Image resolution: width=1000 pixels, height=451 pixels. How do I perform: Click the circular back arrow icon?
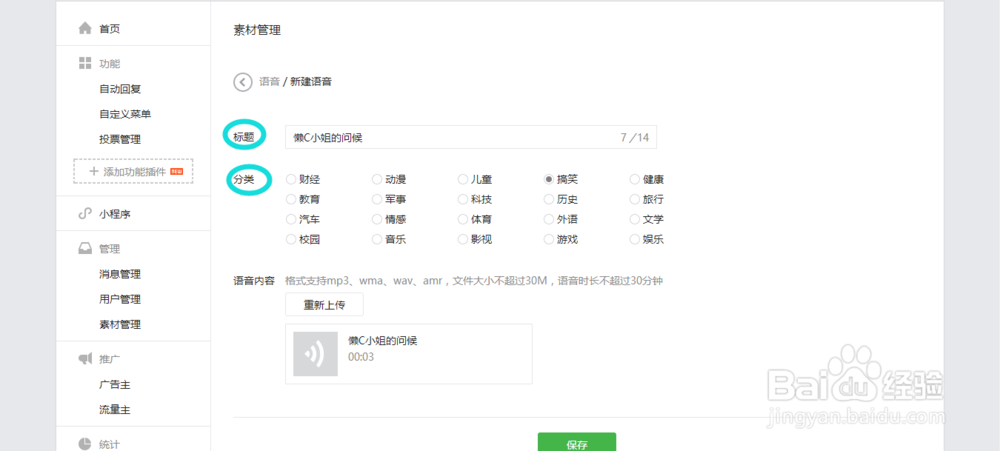coord(243,82)
